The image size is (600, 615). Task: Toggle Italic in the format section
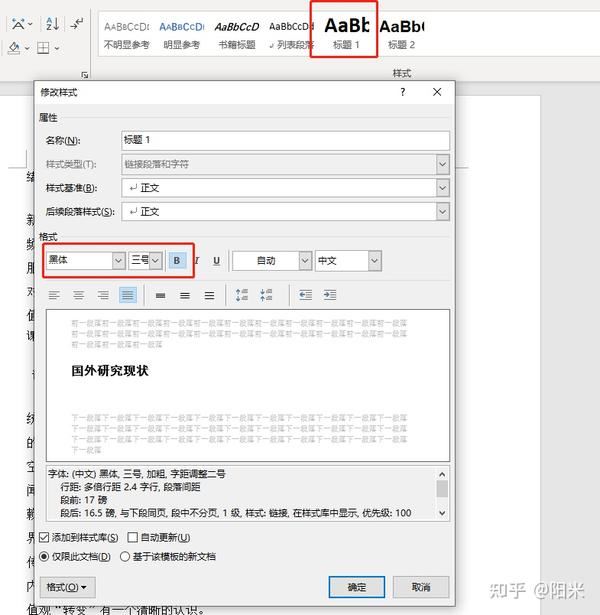click(x=197, y=261)
